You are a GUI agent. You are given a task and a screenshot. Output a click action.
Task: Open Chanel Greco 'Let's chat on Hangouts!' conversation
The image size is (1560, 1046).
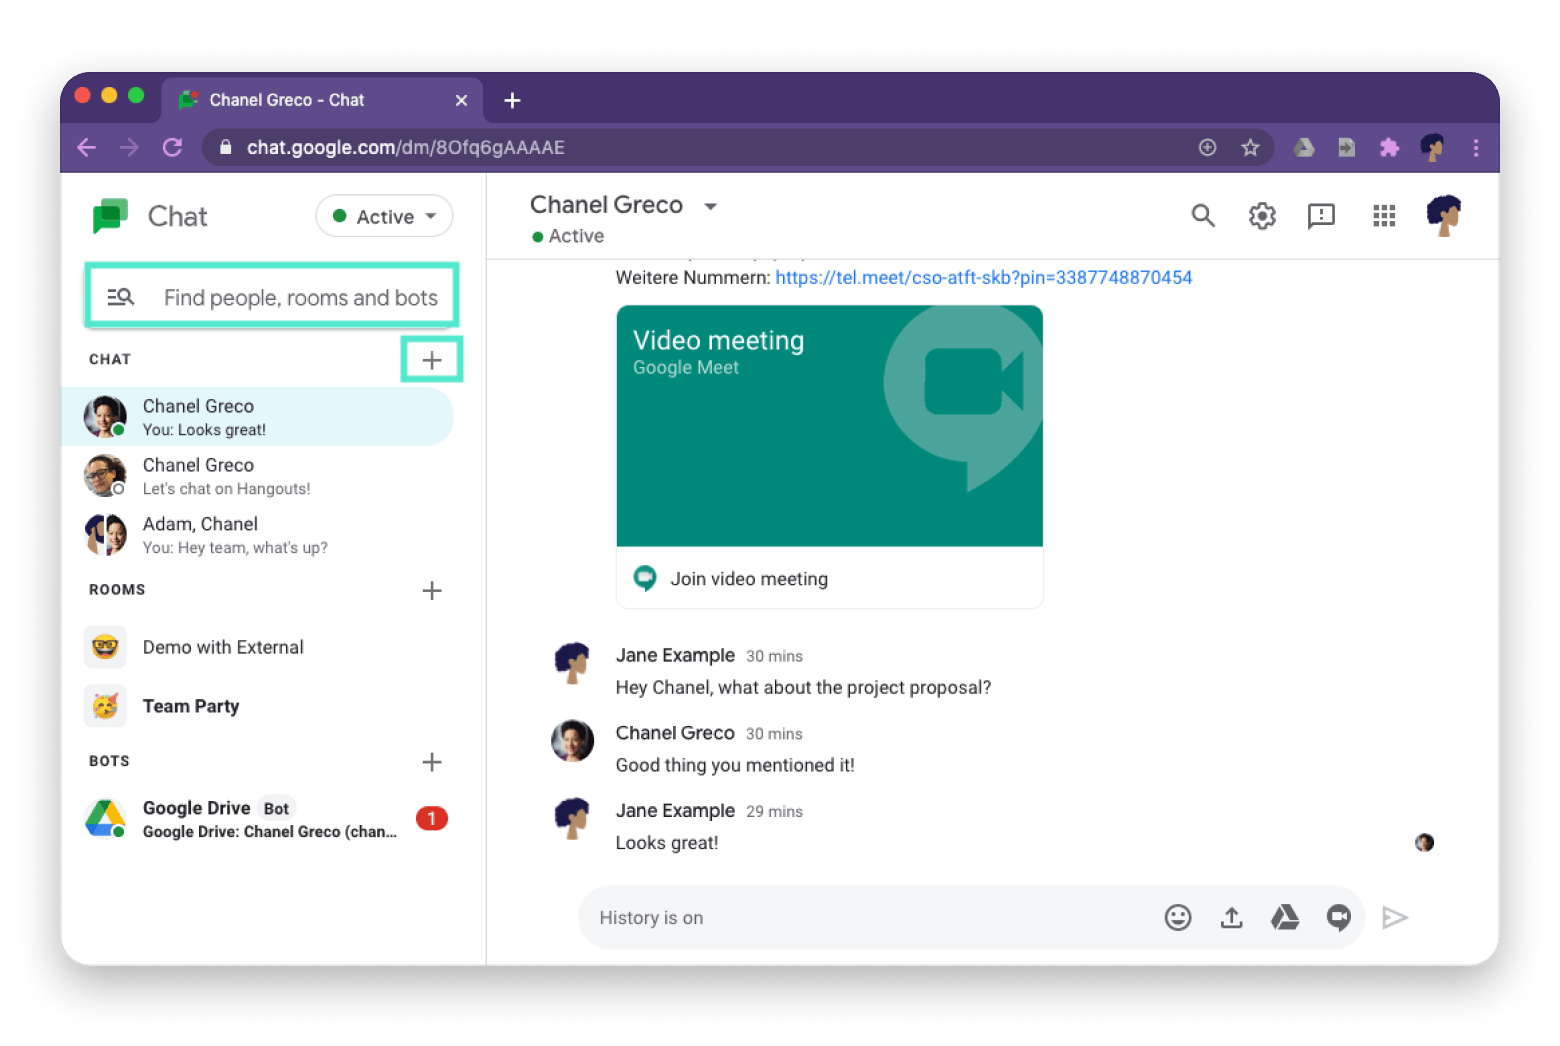pos(258,476)
